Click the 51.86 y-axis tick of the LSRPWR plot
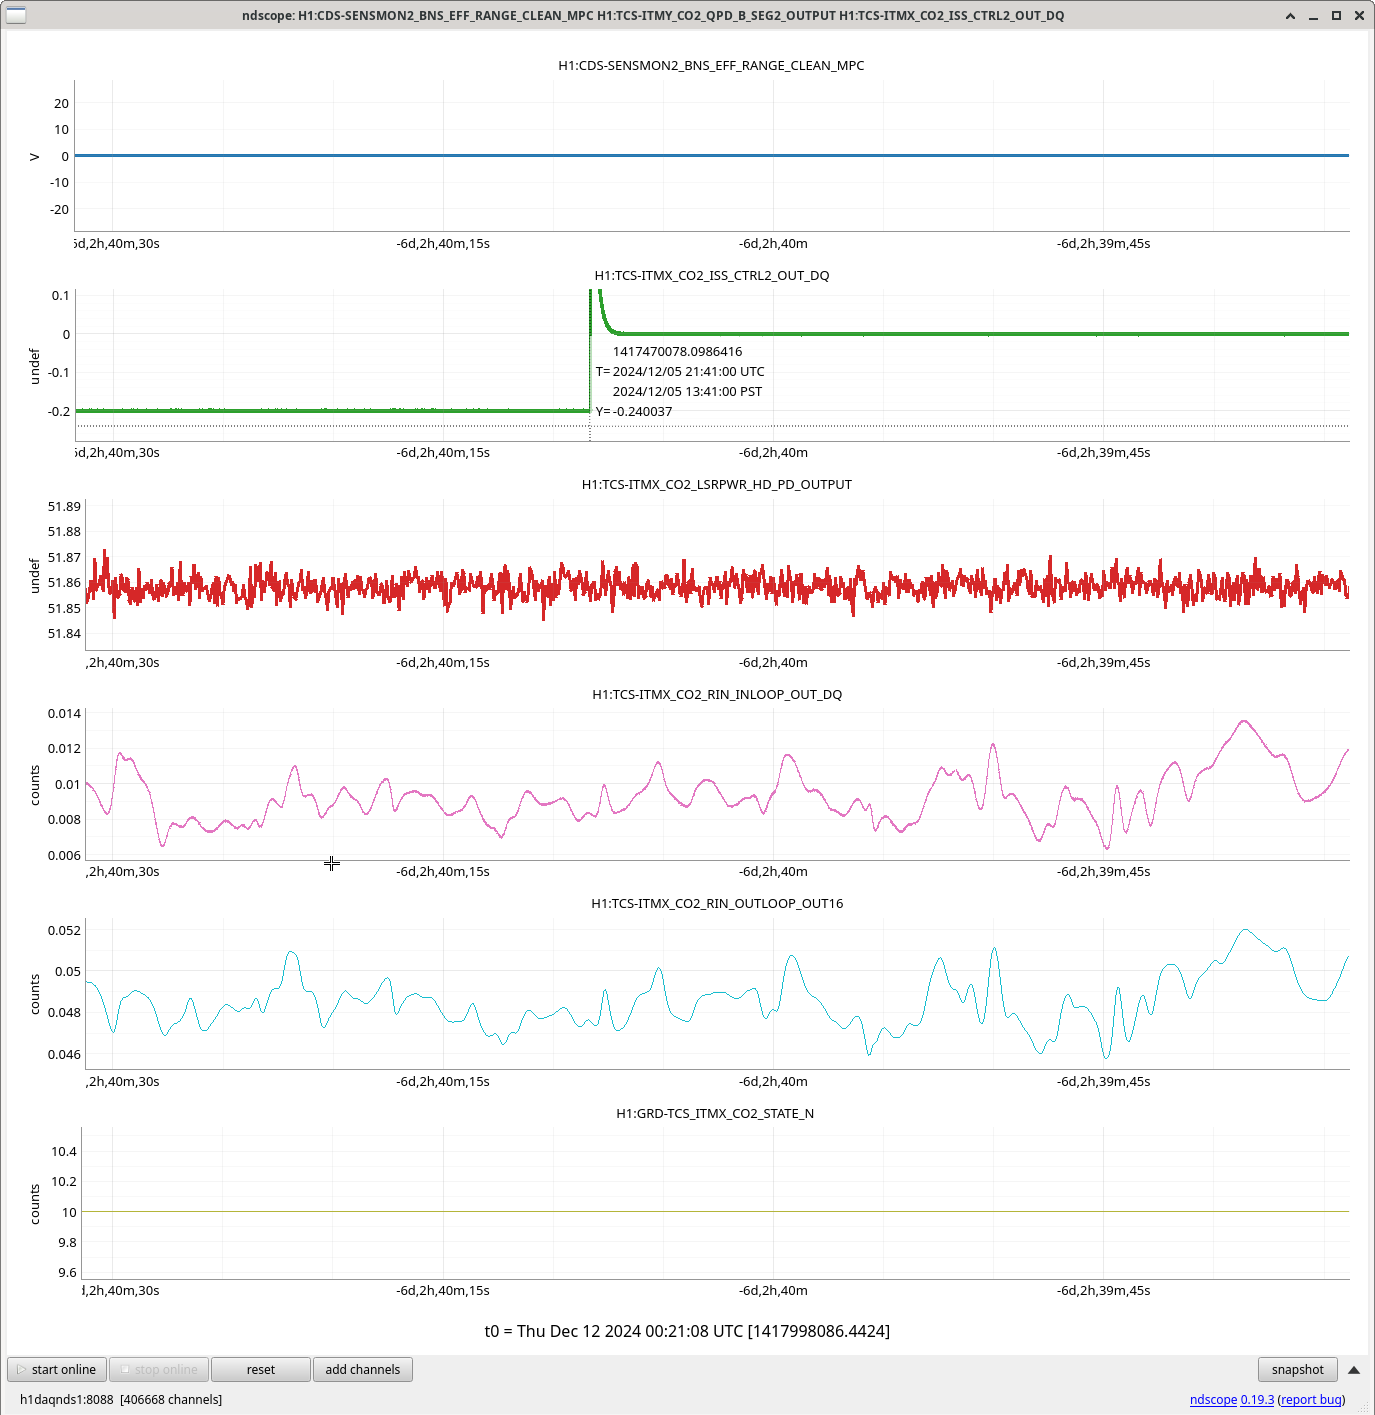This screenshot has height=1415, width=1375. tap(64, 582)
